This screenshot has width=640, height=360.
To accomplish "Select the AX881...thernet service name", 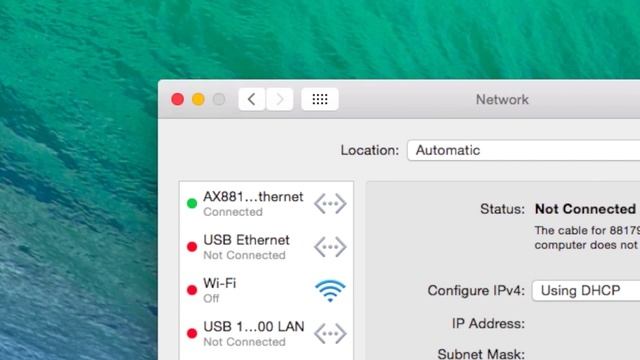I will (x=253, y=197).
